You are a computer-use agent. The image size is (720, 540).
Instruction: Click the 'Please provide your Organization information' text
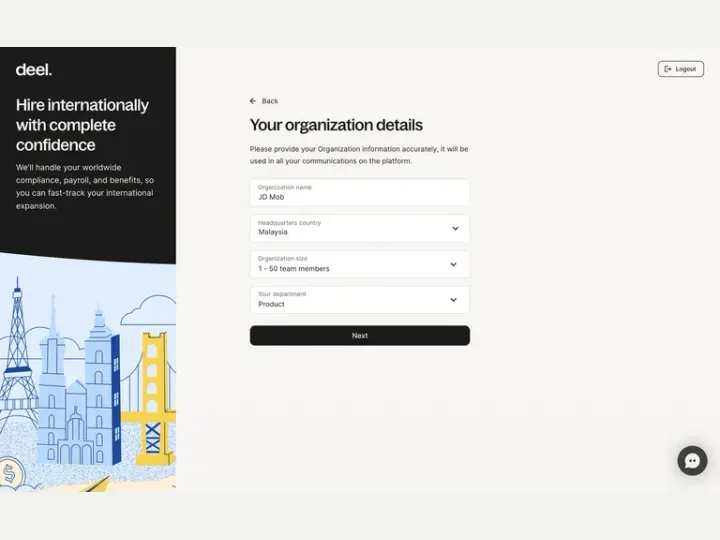click(359, 155)
